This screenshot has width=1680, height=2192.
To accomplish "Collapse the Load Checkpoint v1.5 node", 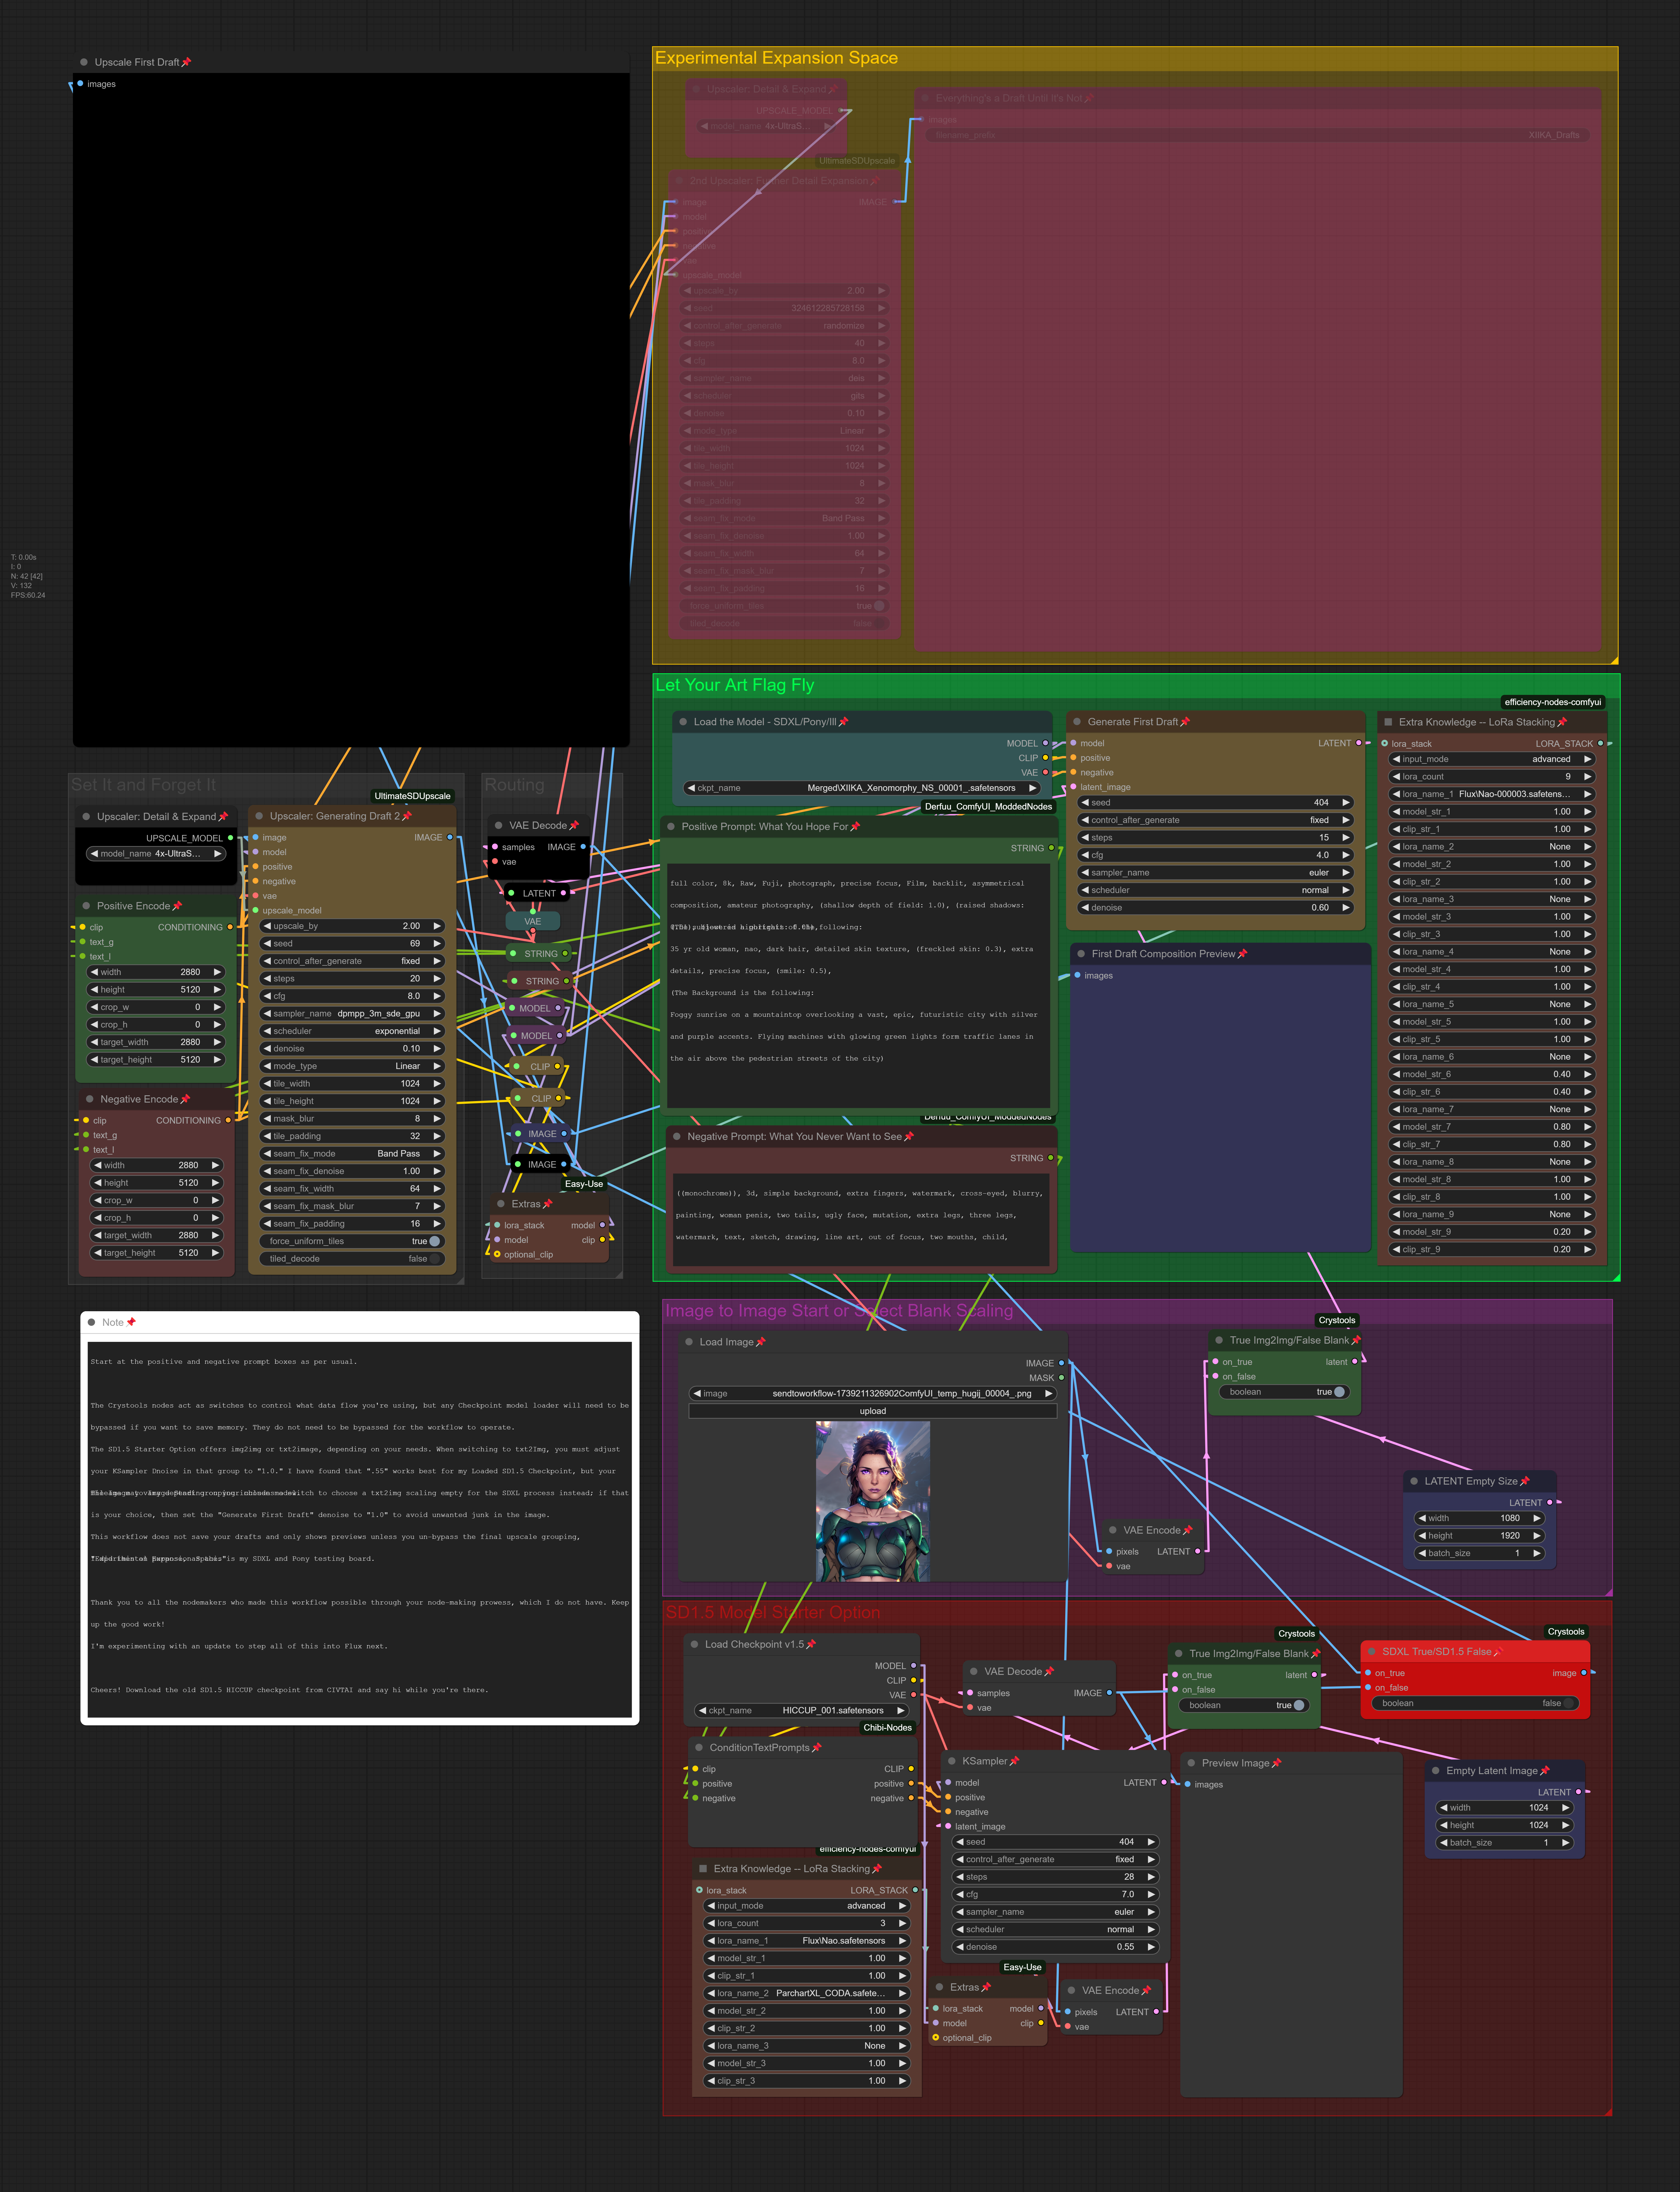I will pyautogui.click(x=694, y=1644).
